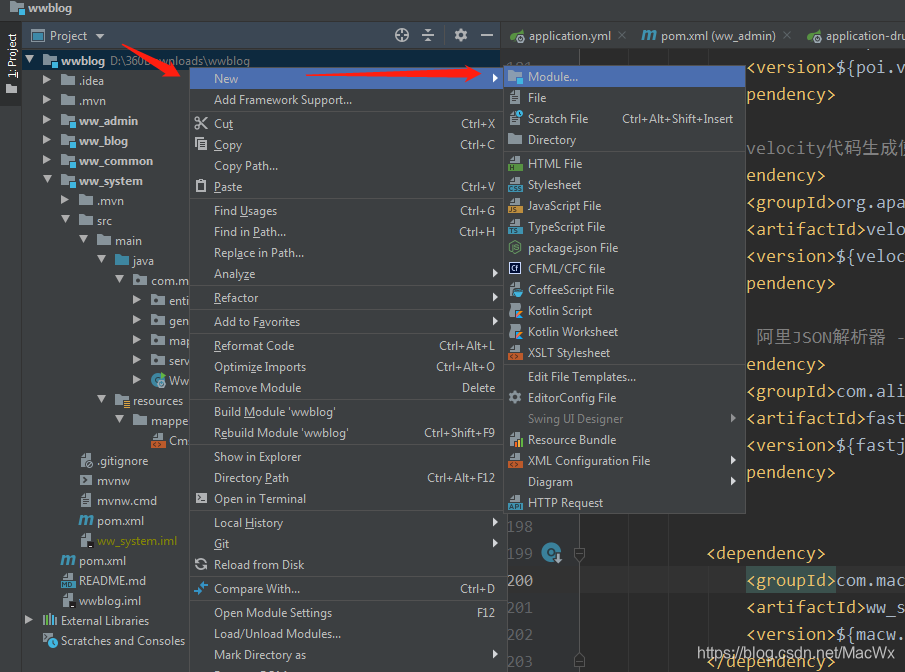Select README.md in project tree
This screenshot has width=905, height=672.
(x=112, y=580)
